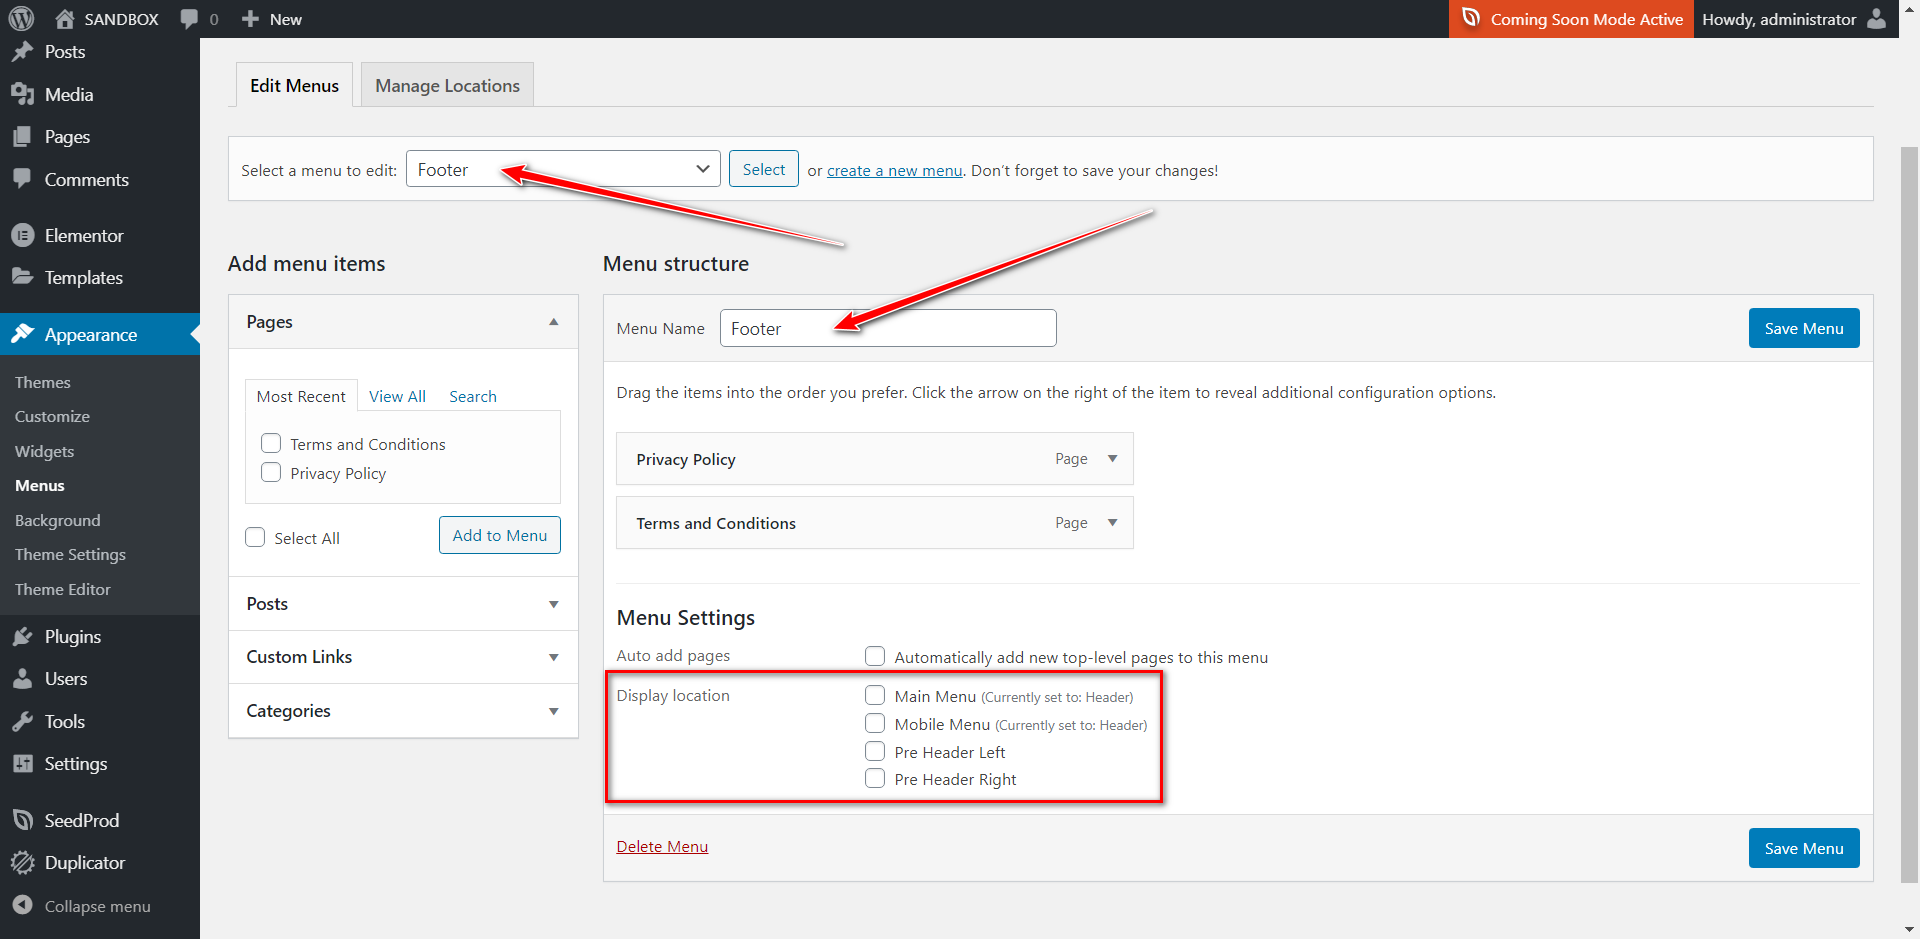Click the scrollbar down arrow
The height and width of the screenshot is (939, 1920).
(x=1909, y=929)
